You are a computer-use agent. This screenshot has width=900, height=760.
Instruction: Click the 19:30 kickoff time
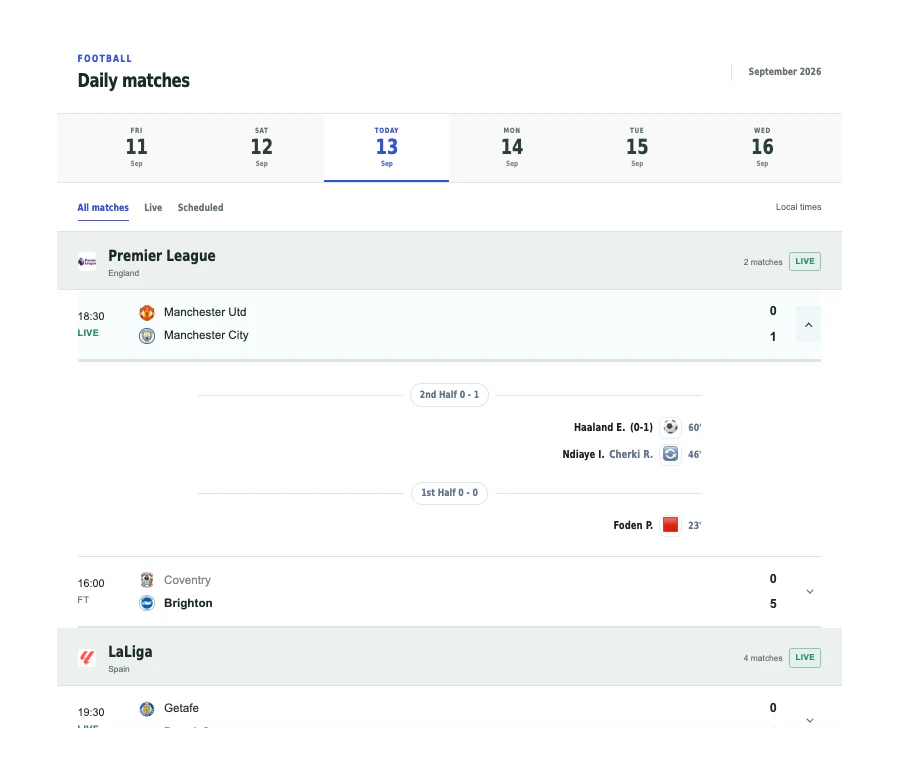[x=91, y=712]
